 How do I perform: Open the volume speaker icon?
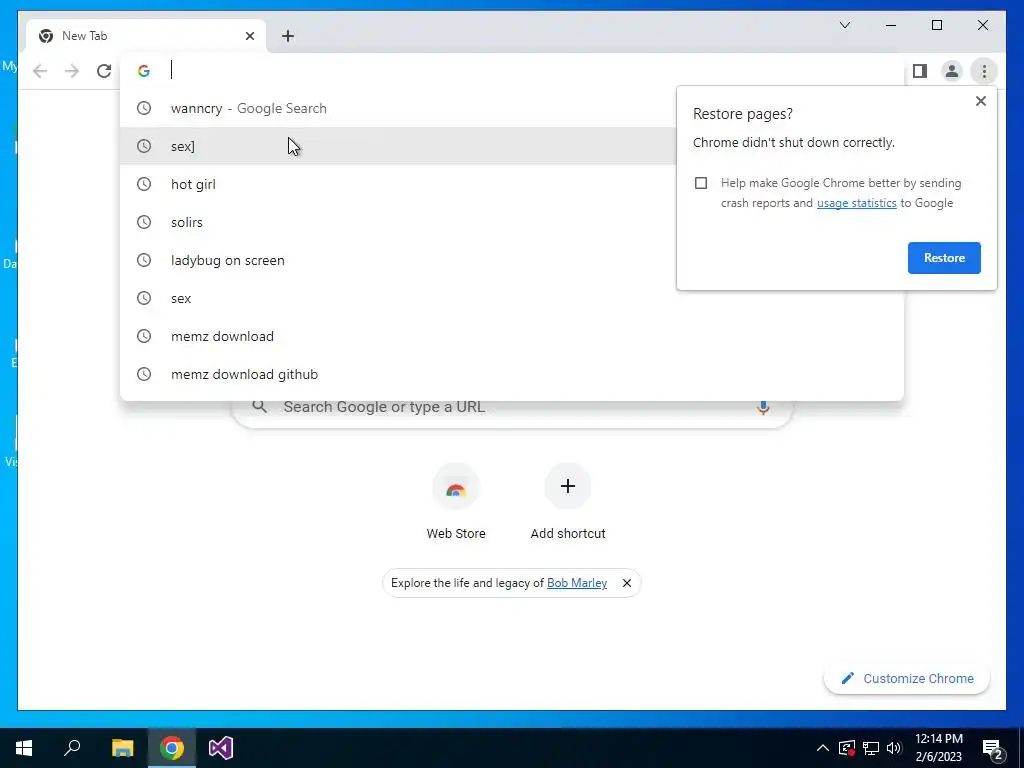coord(894,748)
